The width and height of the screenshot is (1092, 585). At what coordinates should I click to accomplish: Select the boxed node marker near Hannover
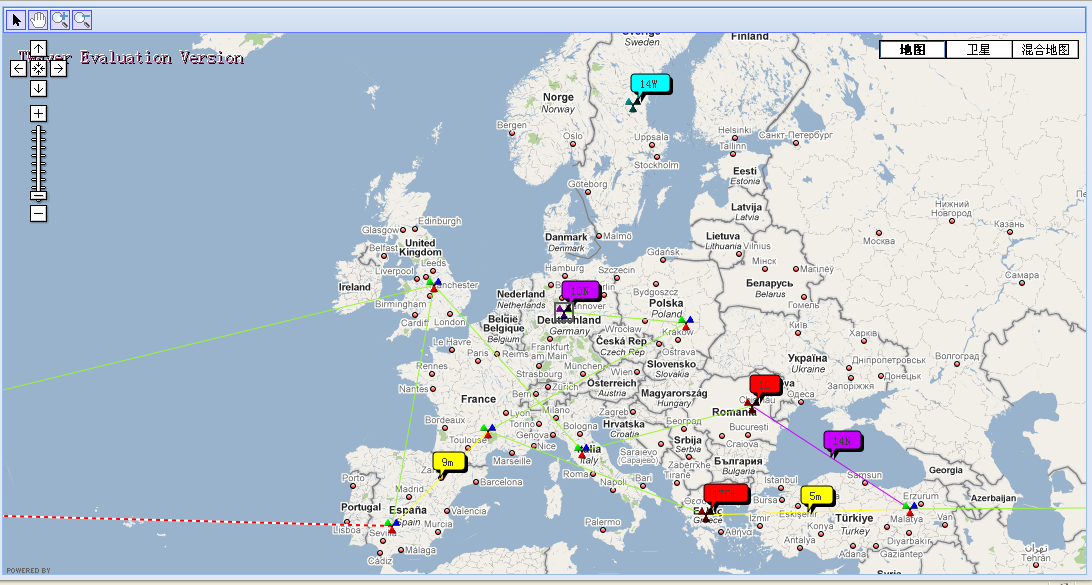tap(563, 311)
